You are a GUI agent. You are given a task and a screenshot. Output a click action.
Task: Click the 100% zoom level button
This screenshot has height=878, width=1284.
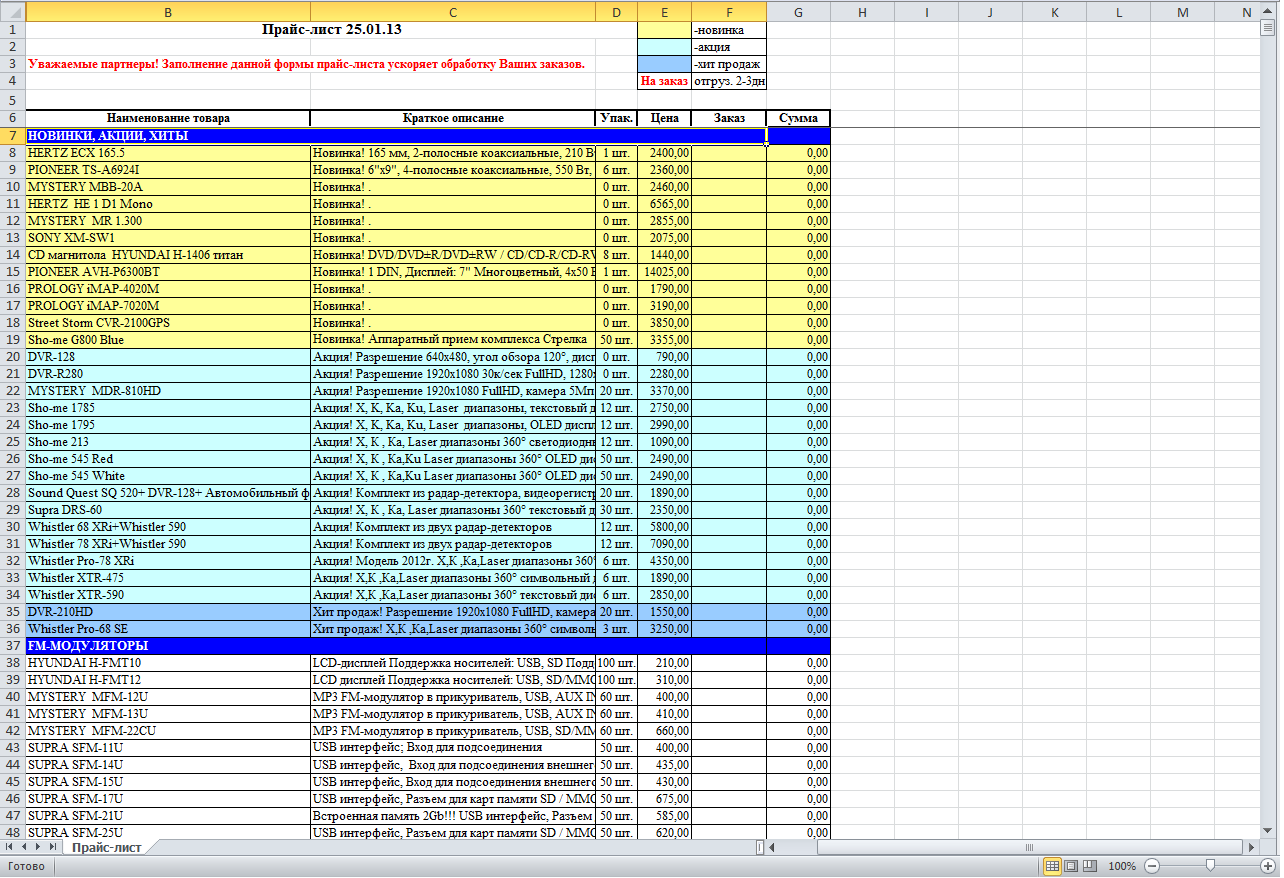[x=1122, y=866]
